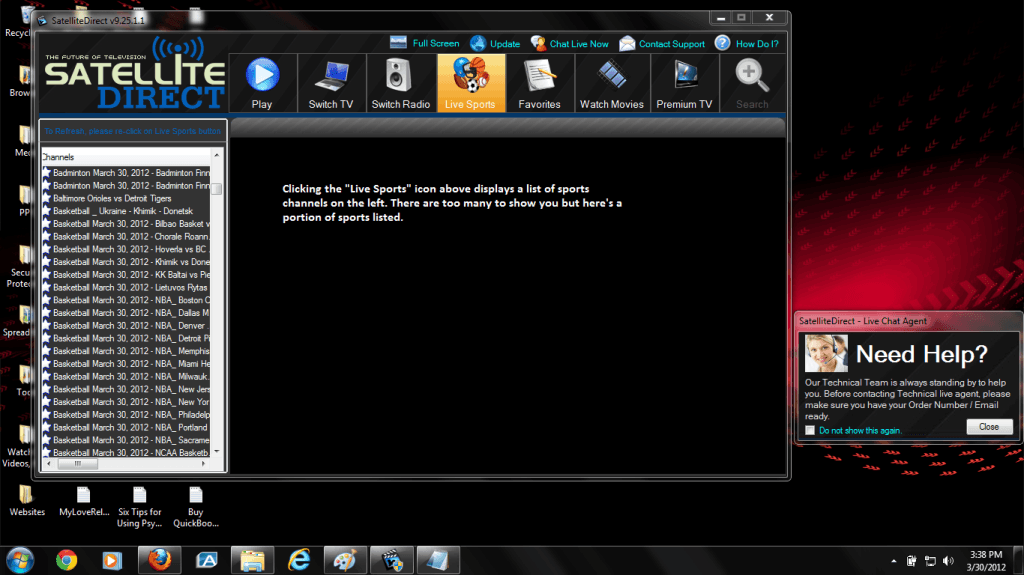Screen dimensions: 1024x575
Task: Launch Internet Explorer from the taskbar
Action: coord(299,561)
